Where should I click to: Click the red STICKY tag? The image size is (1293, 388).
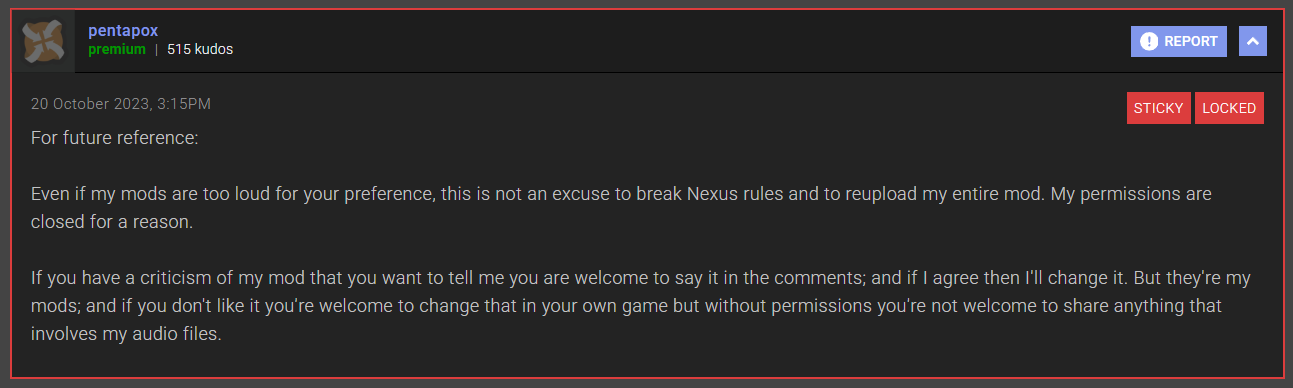[x=1158, y=108]
